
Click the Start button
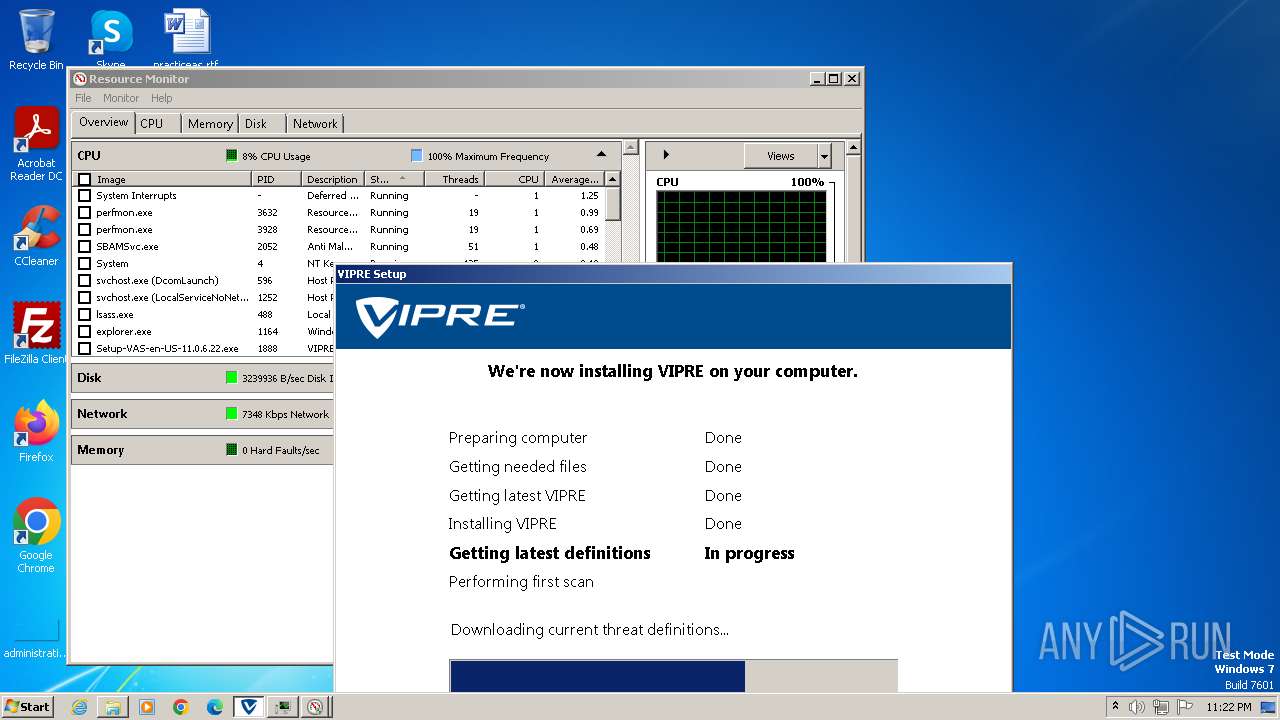[27, 706]
